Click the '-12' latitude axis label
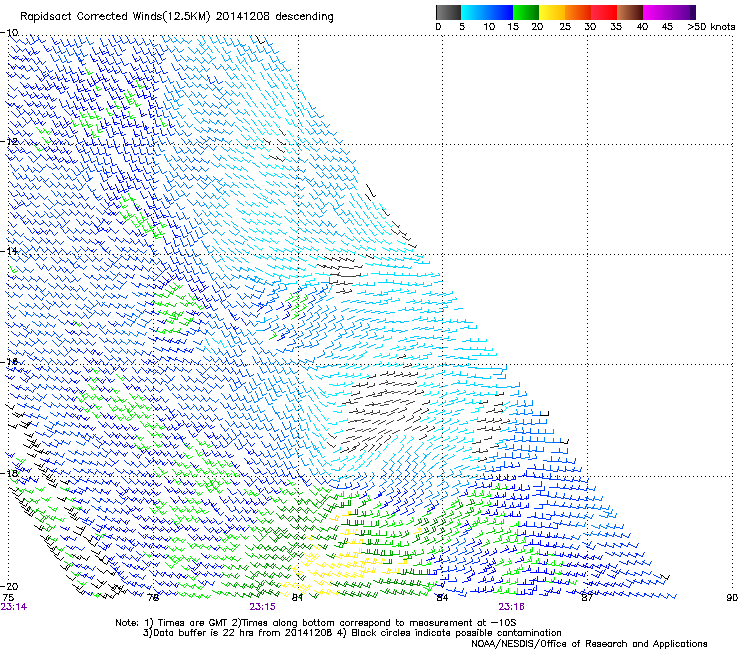 tap(9, 142)
